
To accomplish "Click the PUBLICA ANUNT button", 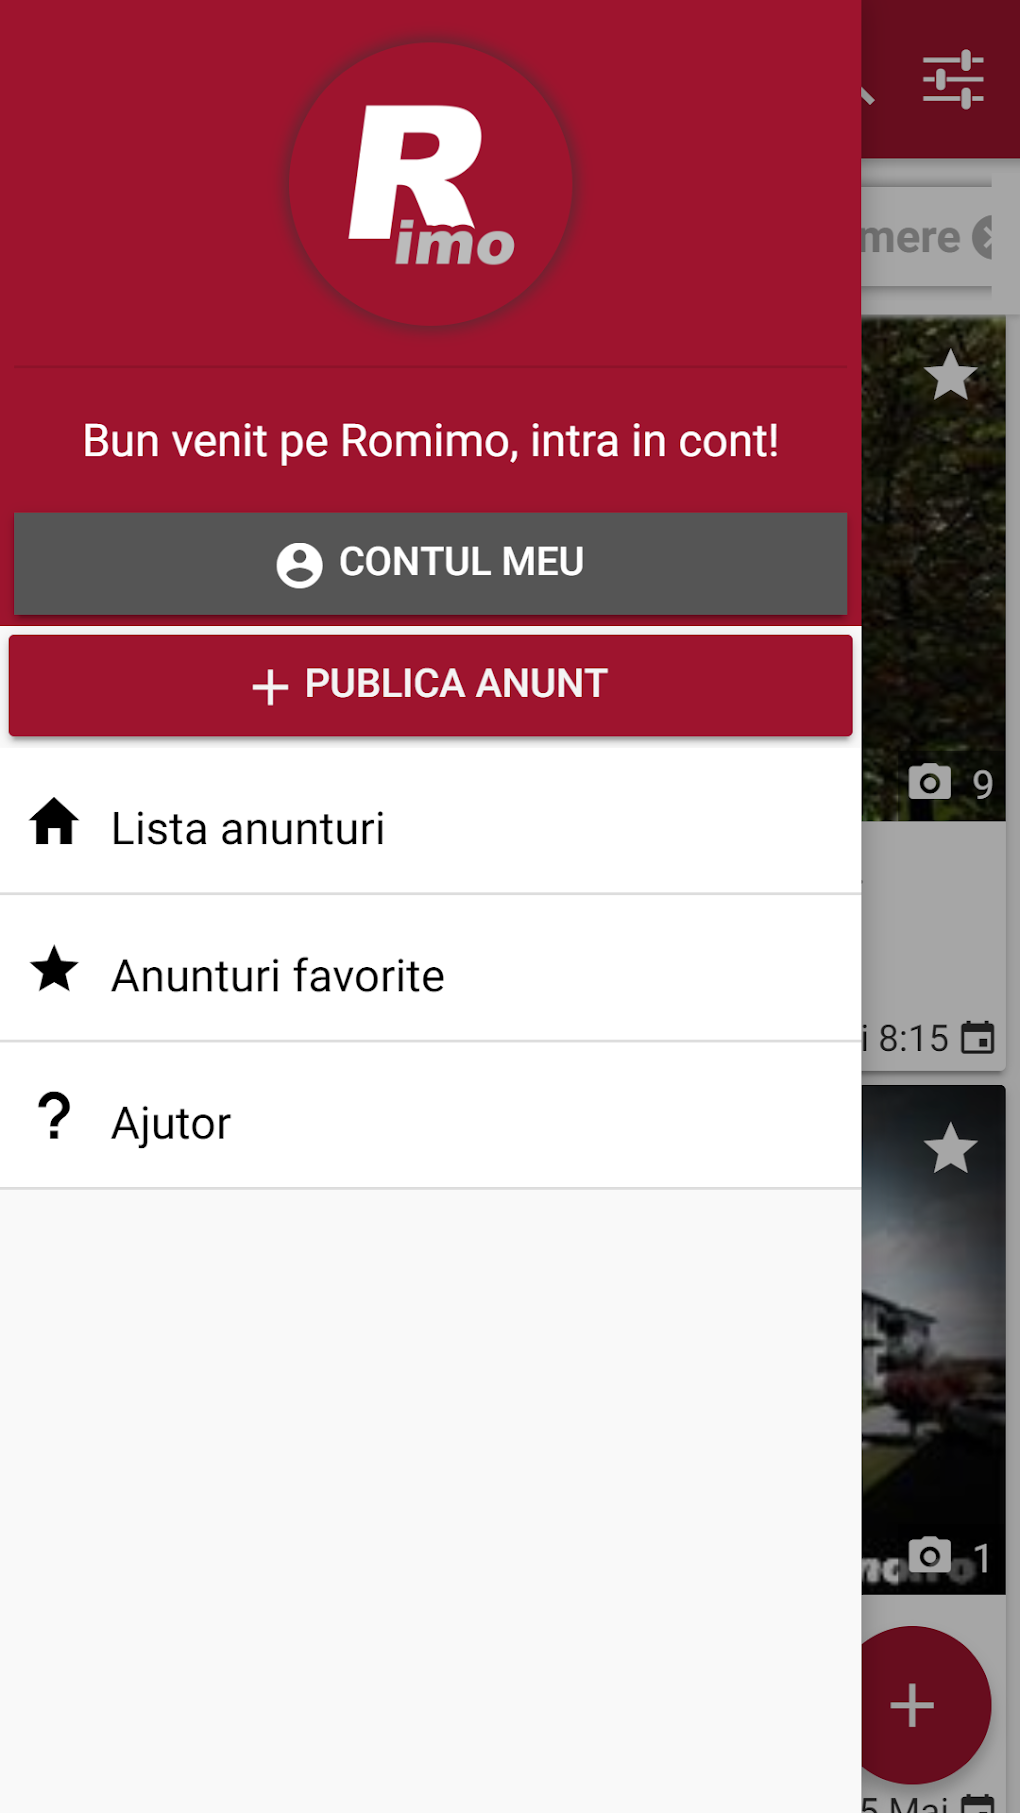I will point(431,685).
